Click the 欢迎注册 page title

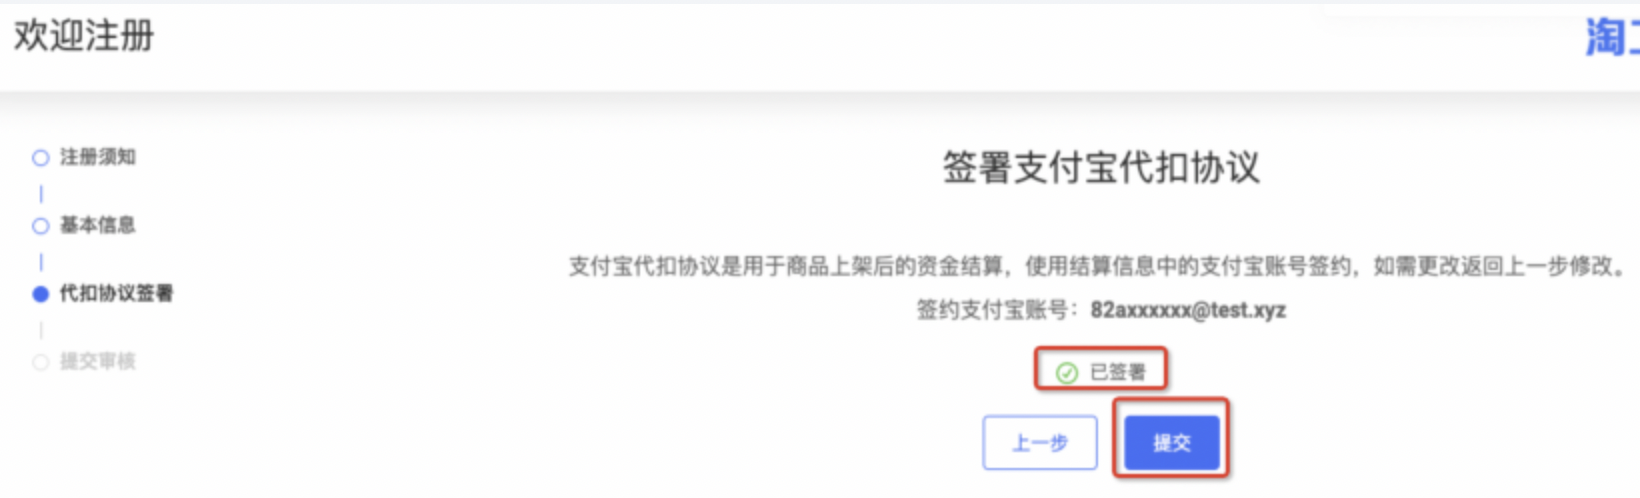coord(84,36)
